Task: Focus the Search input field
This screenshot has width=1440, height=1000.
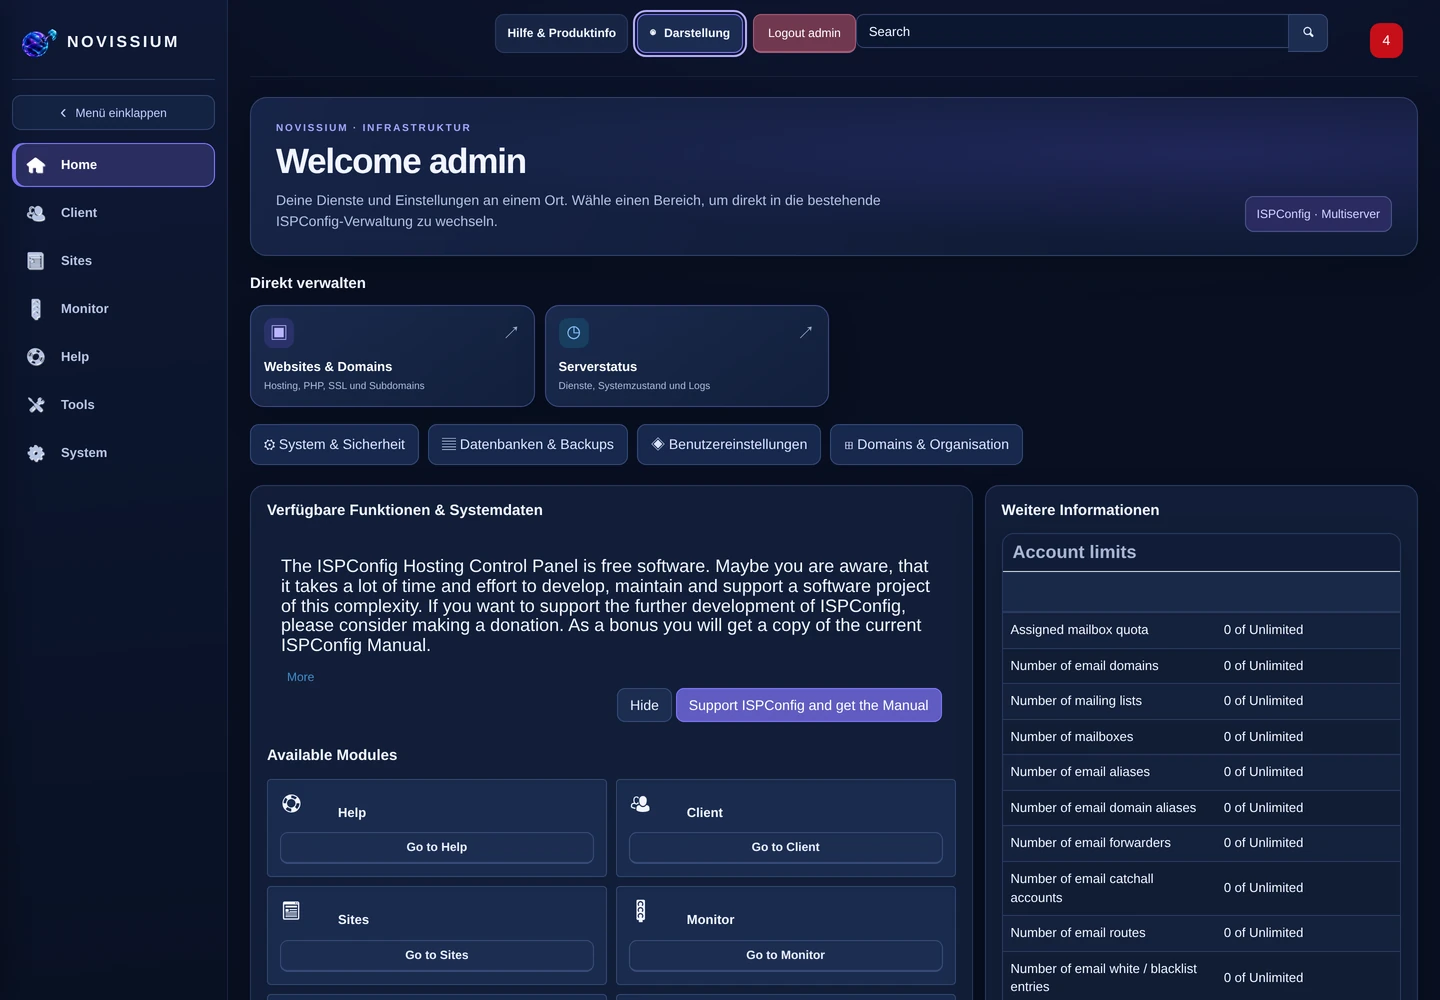Action: click(1072, 32)
